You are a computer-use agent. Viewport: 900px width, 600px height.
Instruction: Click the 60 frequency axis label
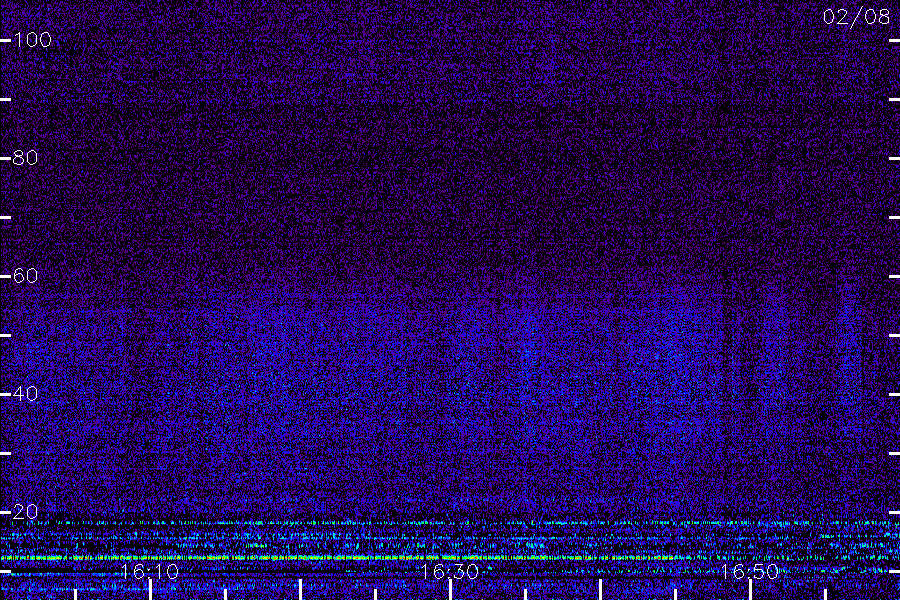tap(25, 276)
